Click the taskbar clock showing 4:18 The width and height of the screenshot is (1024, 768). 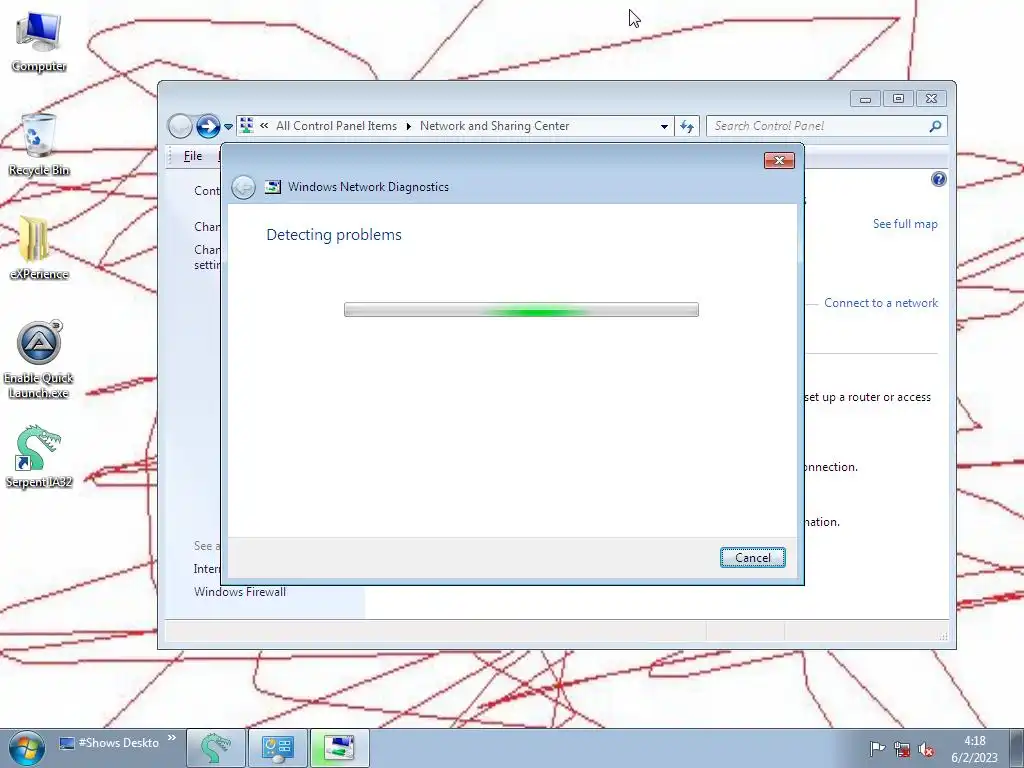974,749
